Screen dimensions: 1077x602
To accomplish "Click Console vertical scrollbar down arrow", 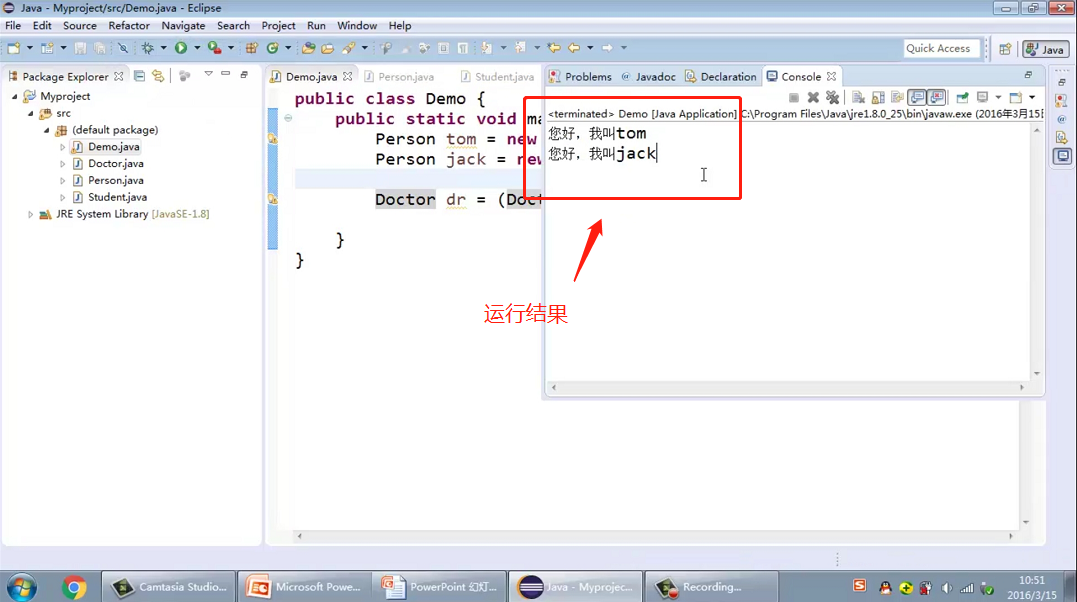I will pyautogui.click(x=1036, y=373).
